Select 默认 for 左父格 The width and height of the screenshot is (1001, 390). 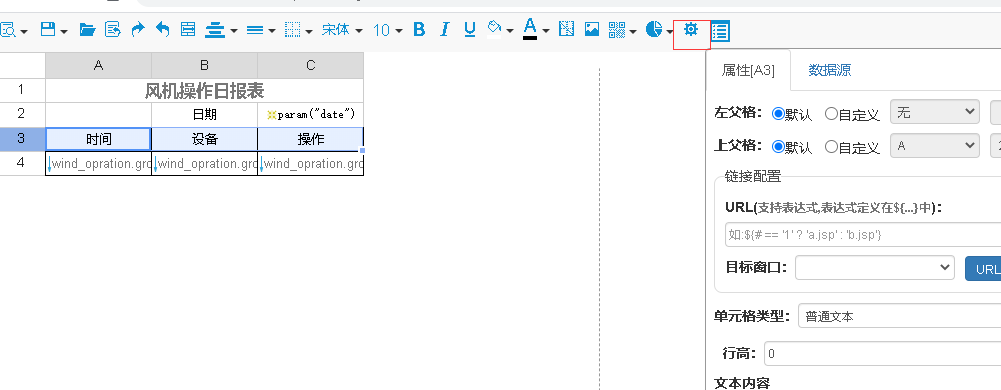[x=778, y=114]
